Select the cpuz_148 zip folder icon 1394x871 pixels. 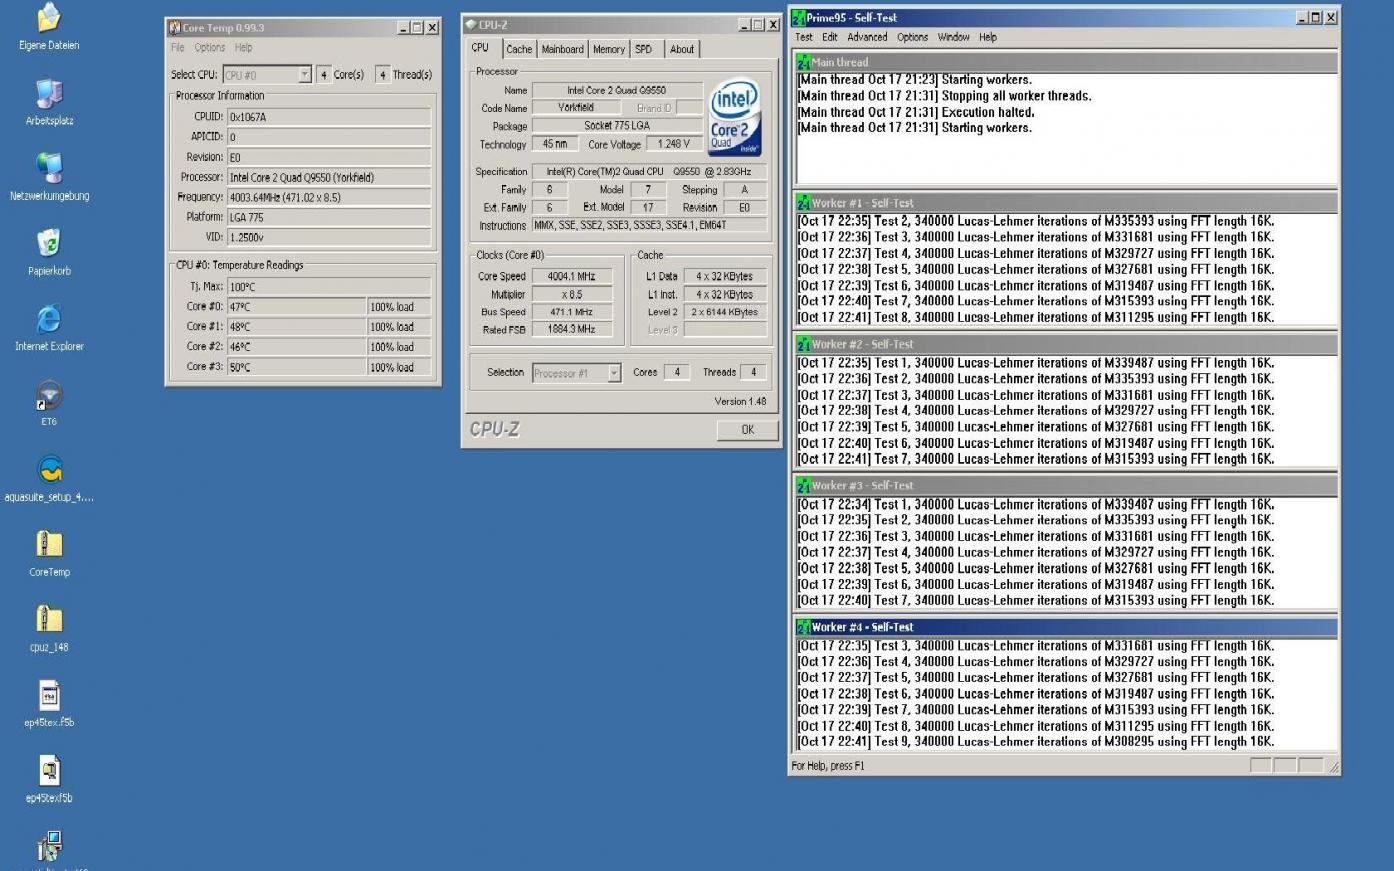[49, 620]
